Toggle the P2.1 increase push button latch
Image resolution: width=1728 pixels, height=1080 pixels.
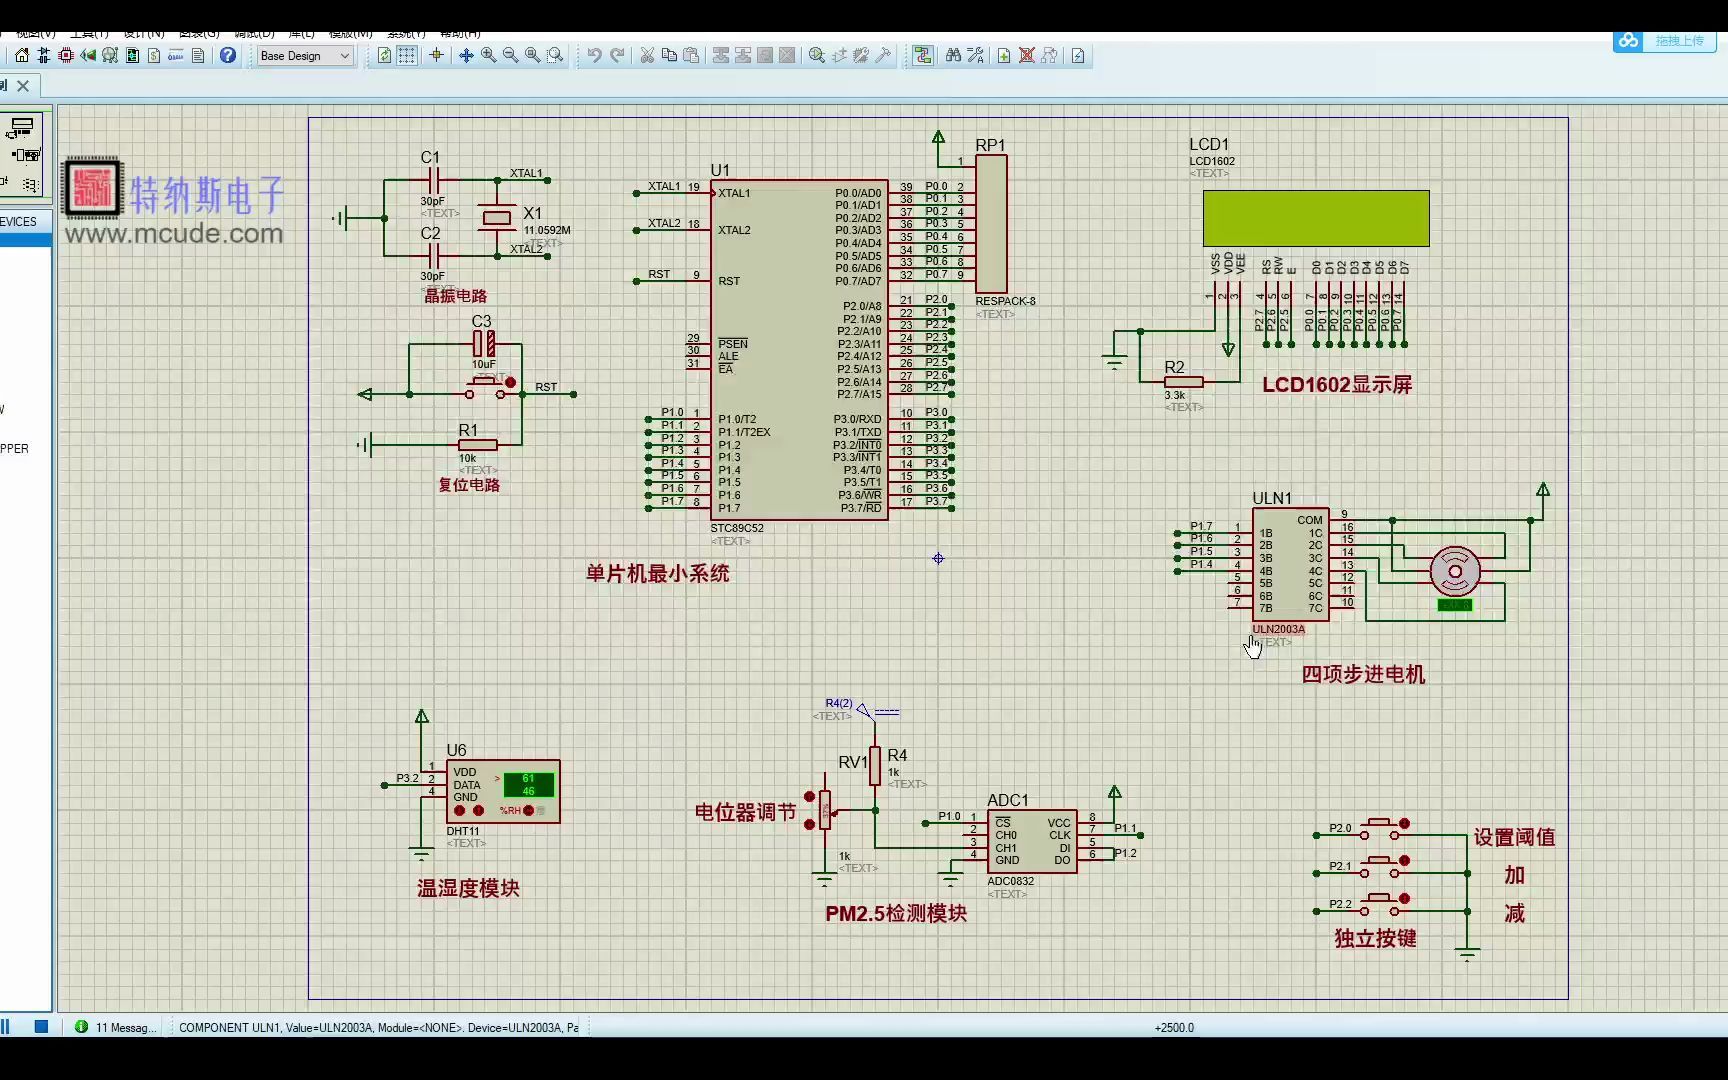point(1404,860)
